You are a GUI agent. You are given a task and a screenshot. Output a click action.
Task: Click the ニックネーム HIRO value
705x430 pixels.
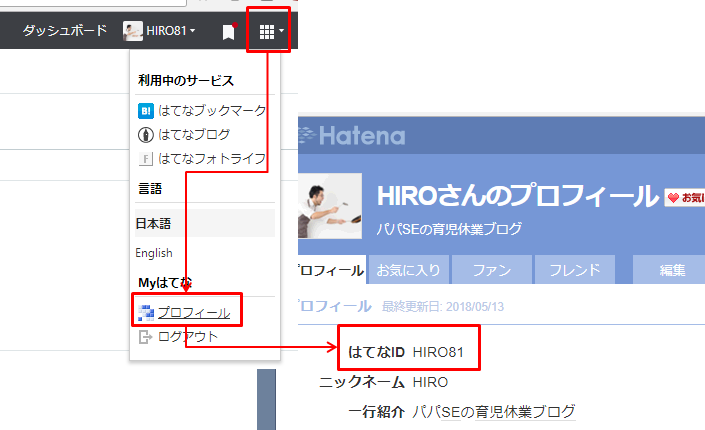430,382
